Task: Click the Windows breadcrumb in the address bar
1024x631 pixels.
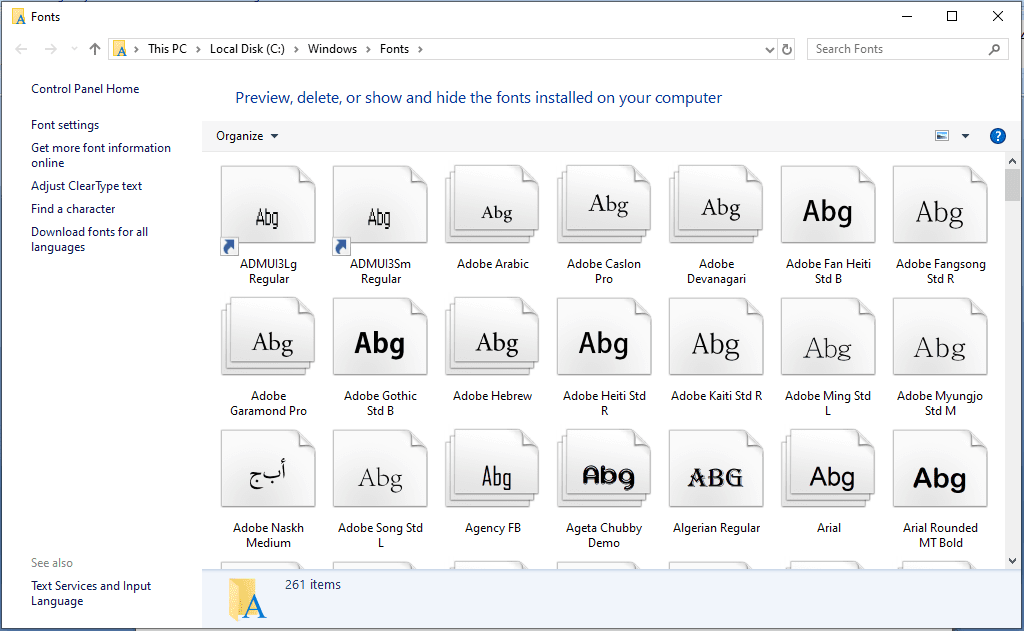Action: (332, 48)
